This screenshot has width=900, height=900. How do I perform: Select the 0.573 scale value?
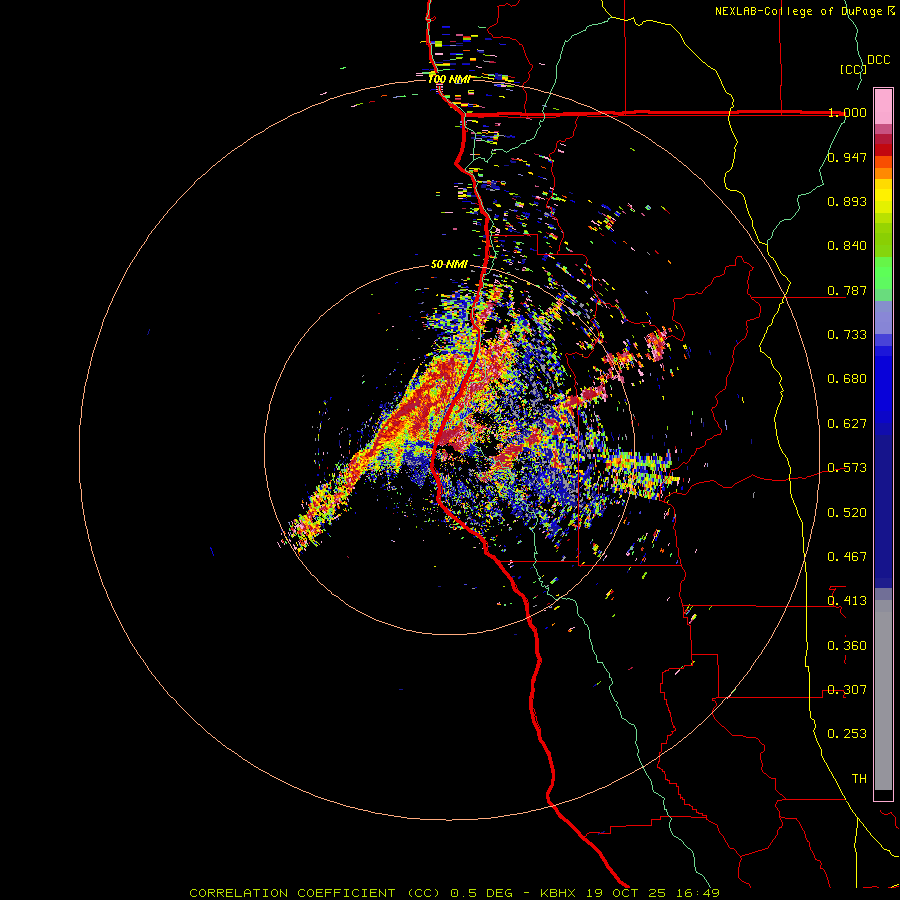pyautogui.click(x=847, y=468)
